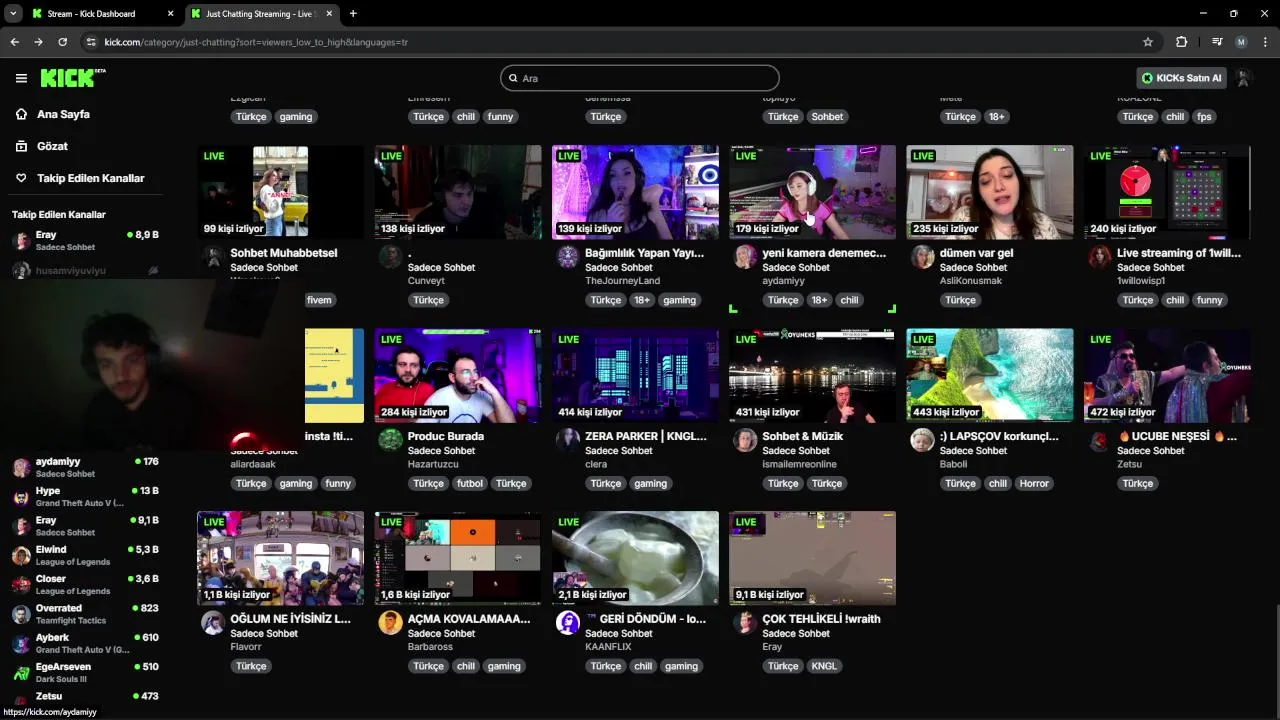Select futbol tag under Produc Burada
The image size is (1280, 720).
point(470,483)
